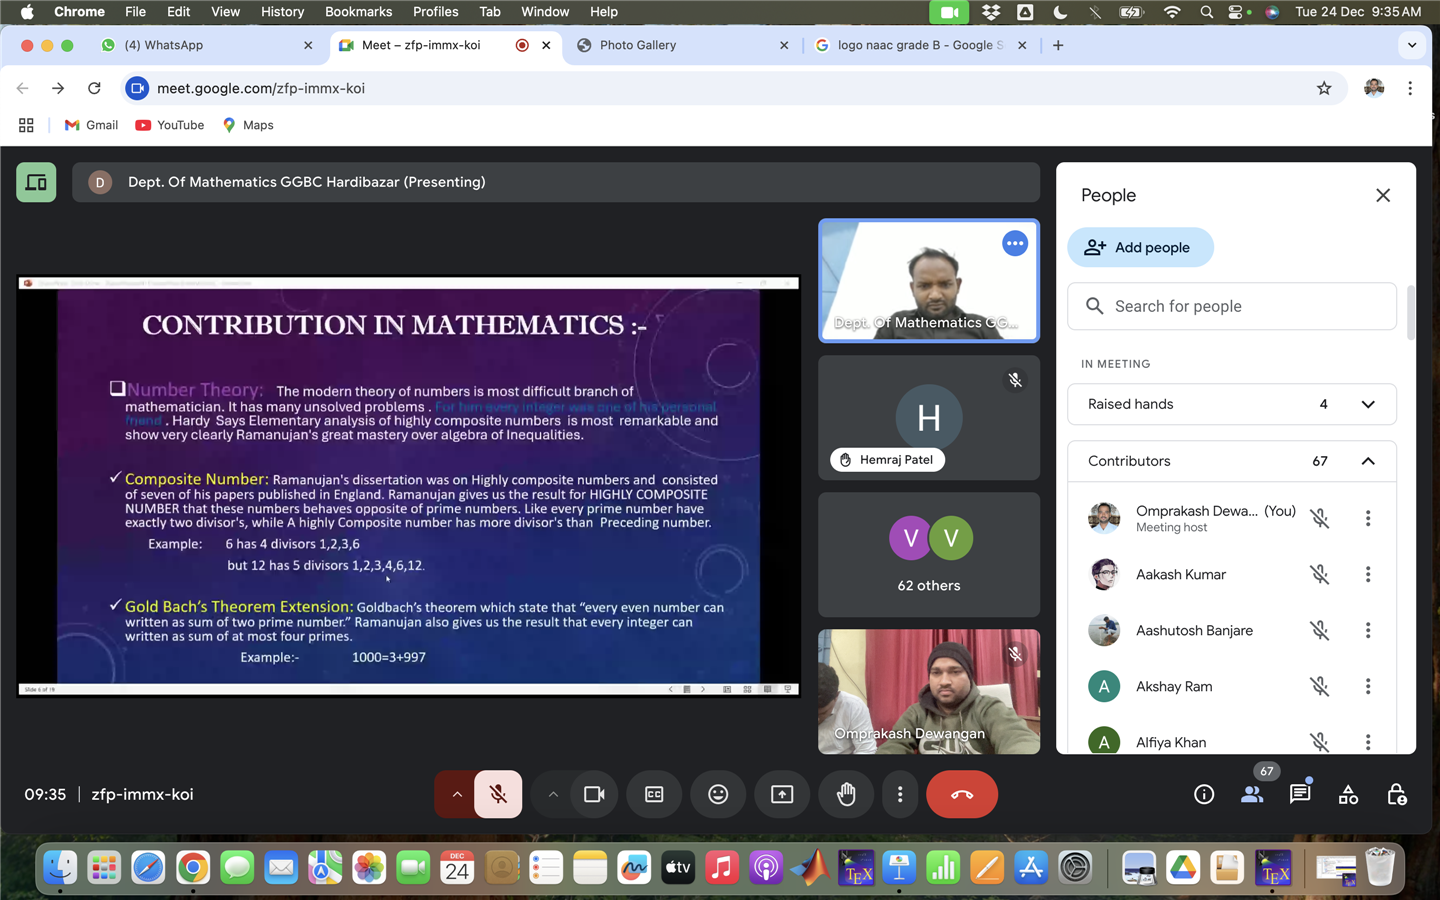Click the raise hand icon
Viewport: 1440px width, 900px height.
click(846, 794)
